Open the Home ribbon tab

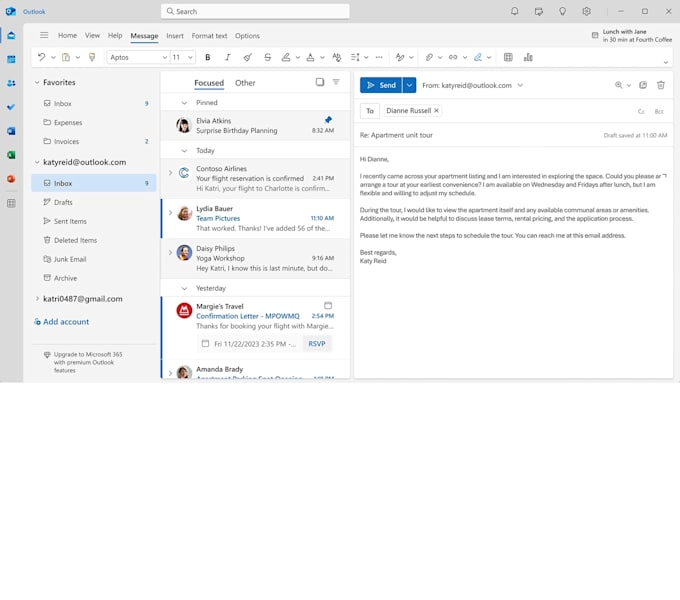click(67, 36)
